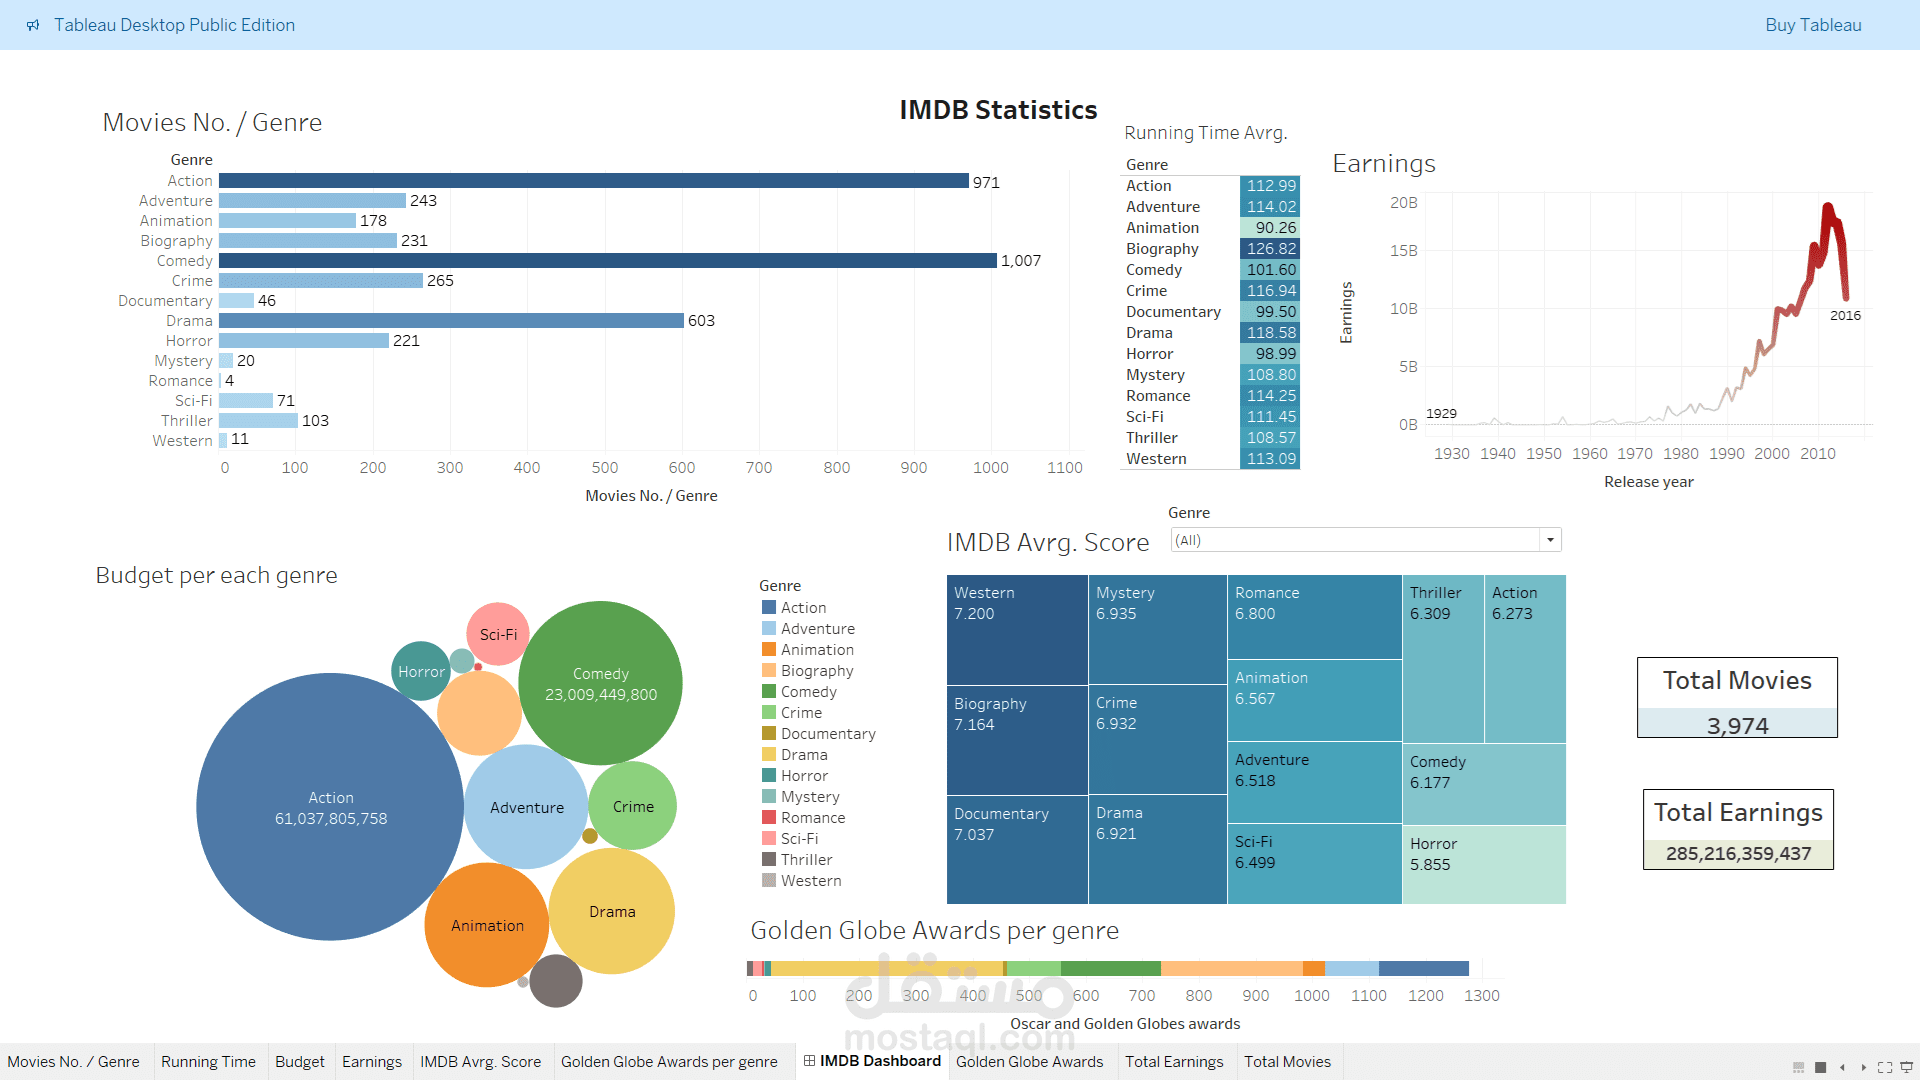Viewport: 1920px width, 1080px height.
Task: Open the Total Movies tab
Action: pos(1288,1061)
